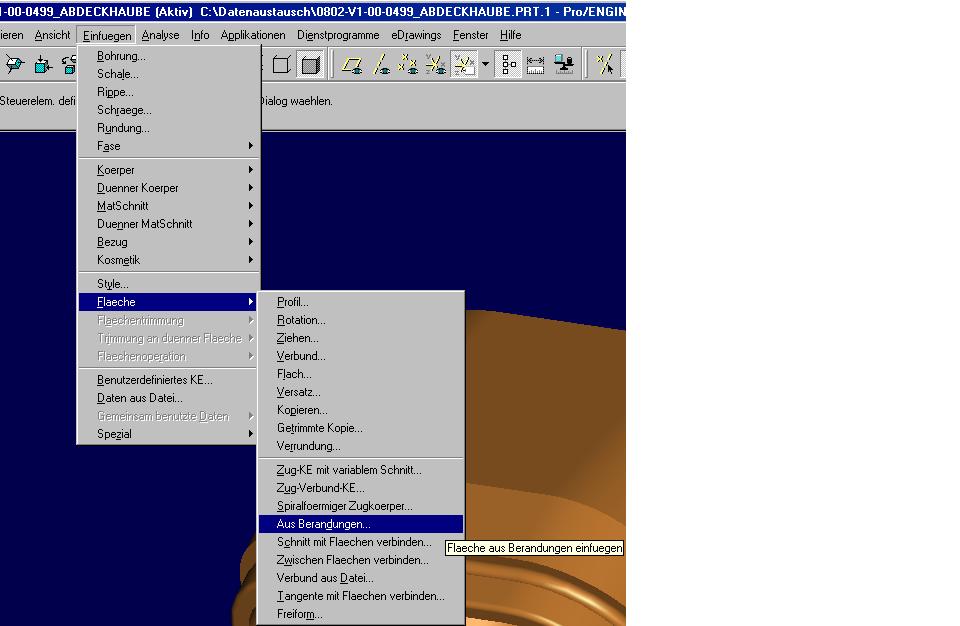The image size is (960, 626).
Task: Choose Tangente mit Flaechen verbinden...
Action: (361, 596)
